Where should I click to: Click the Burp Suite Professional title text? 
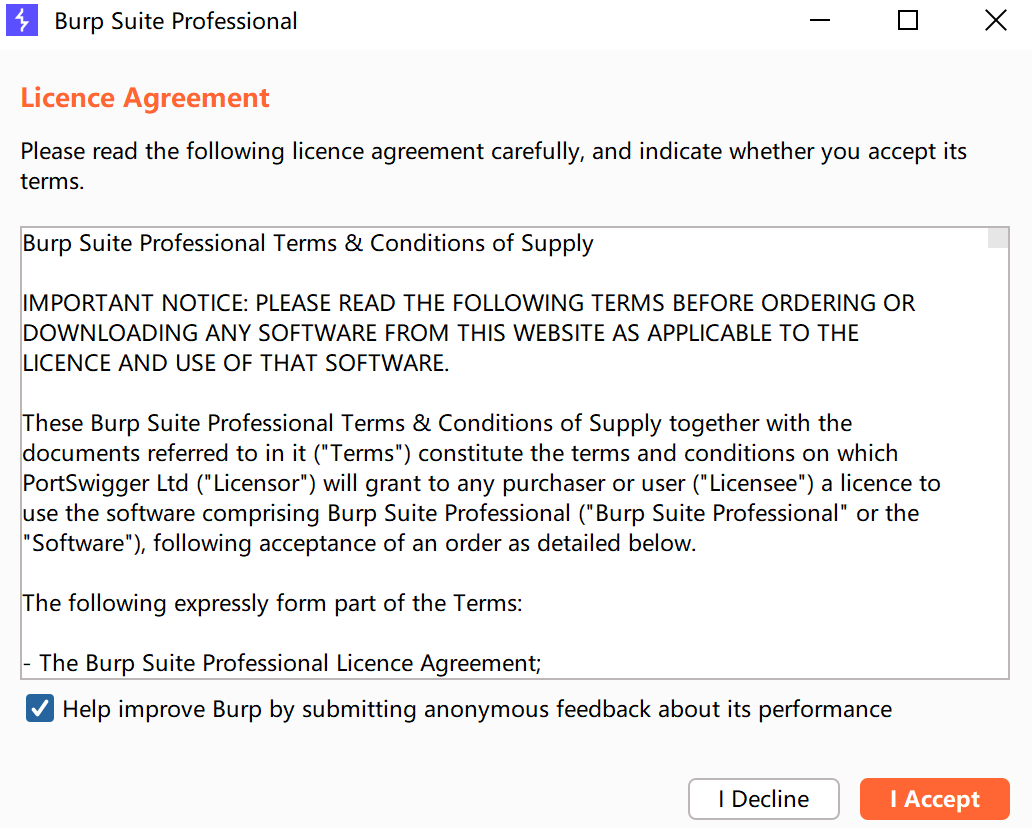pyautogui.click(x=175, y=20)
